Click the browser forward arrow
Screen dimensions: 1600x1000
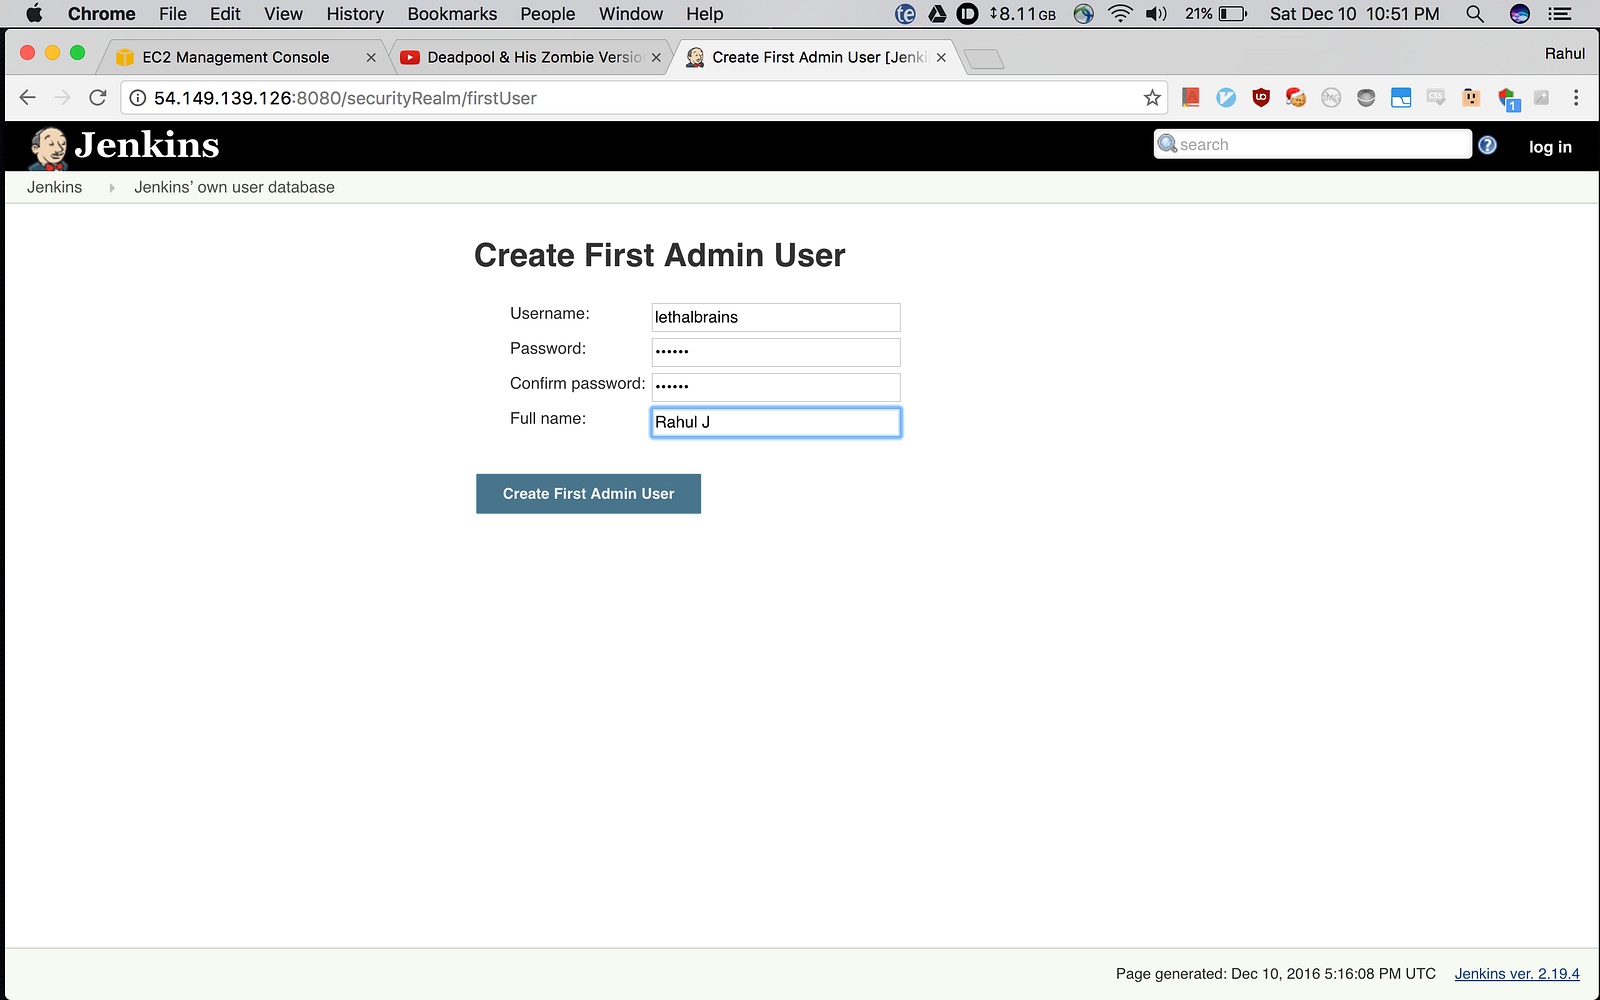click(x=62, y=97)
